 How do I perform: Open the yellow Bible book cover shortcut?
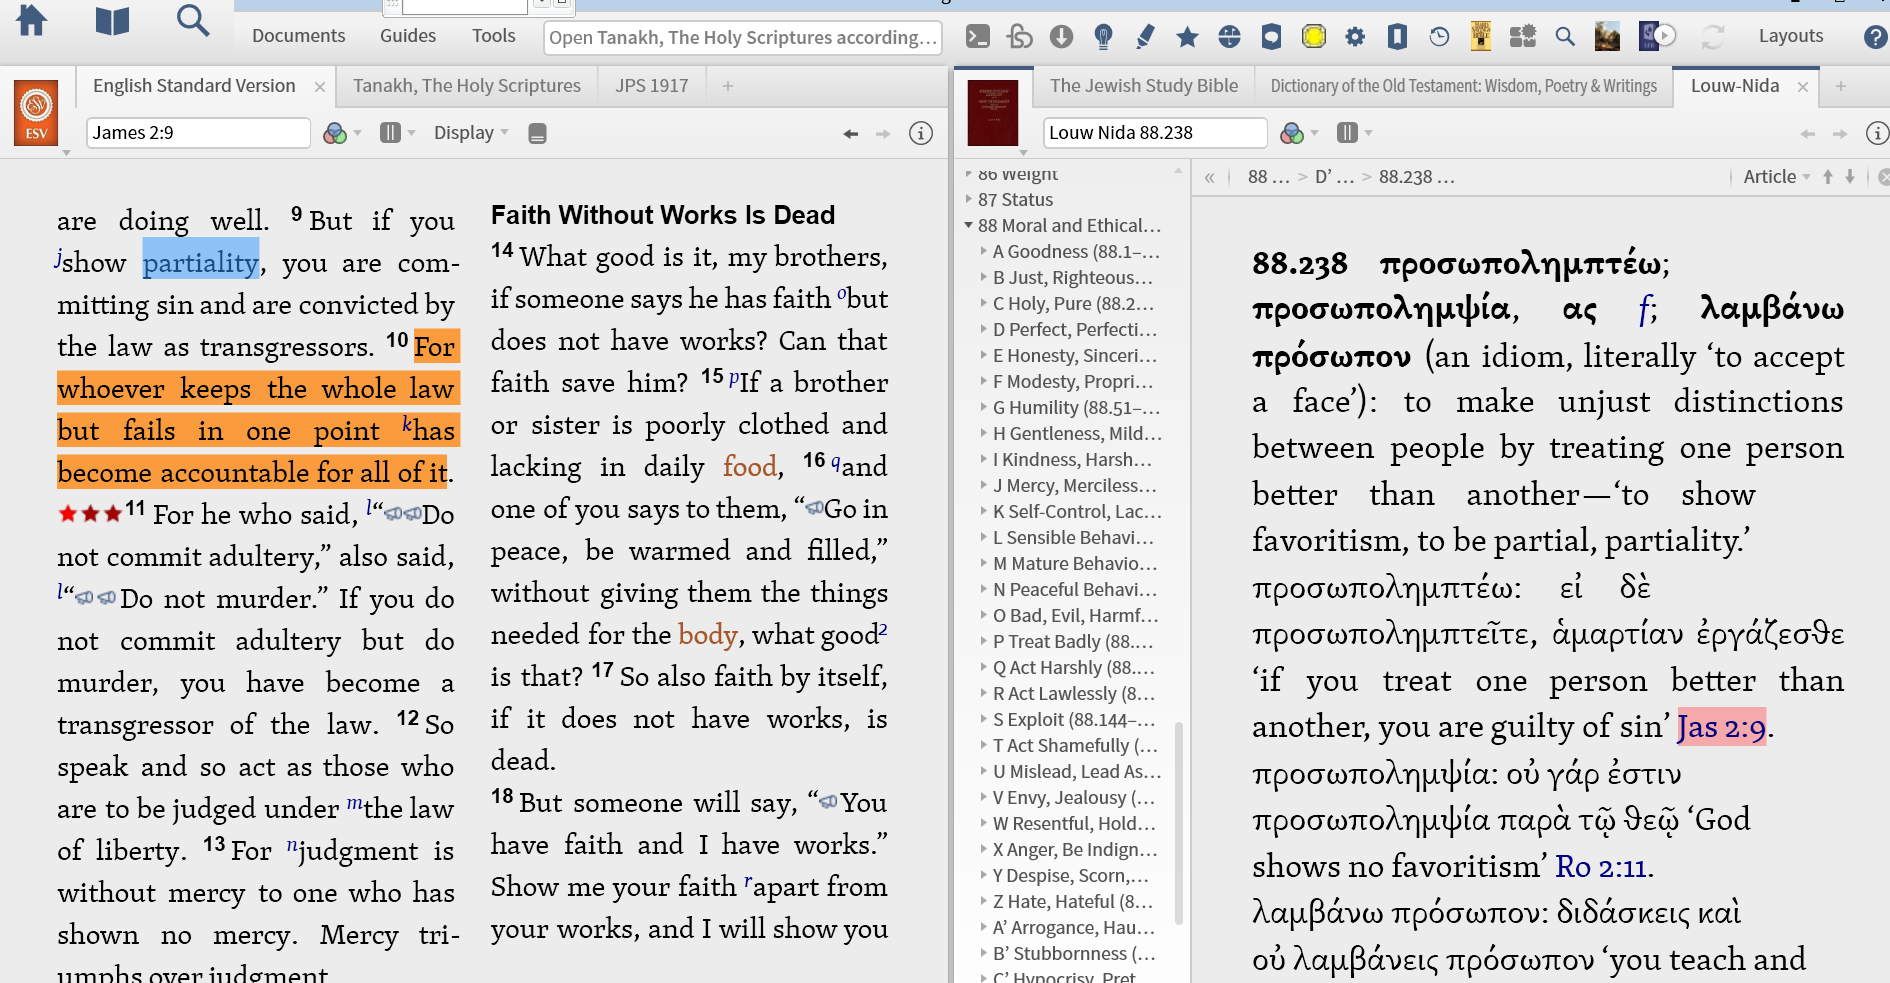click(1481, 36)
